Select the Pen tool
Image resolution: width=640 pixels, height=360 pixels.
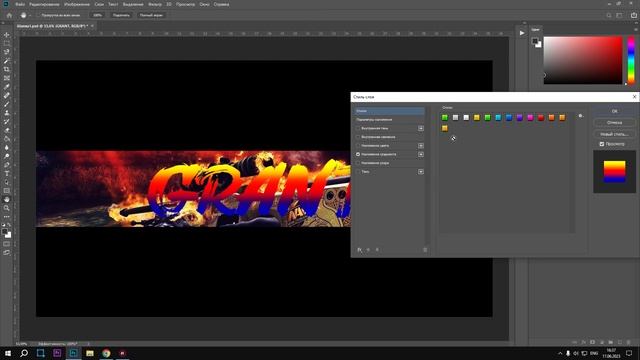[7, 164]
